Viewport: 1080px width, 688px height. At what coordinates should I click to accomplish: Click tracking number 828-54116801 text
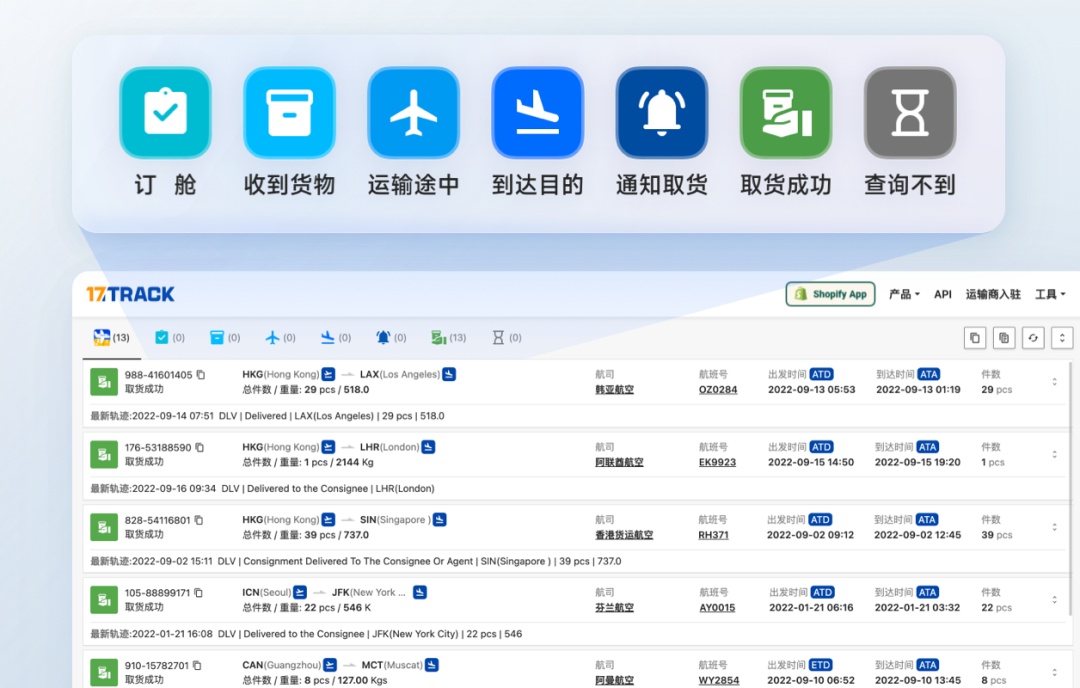(x=157, y=520)
